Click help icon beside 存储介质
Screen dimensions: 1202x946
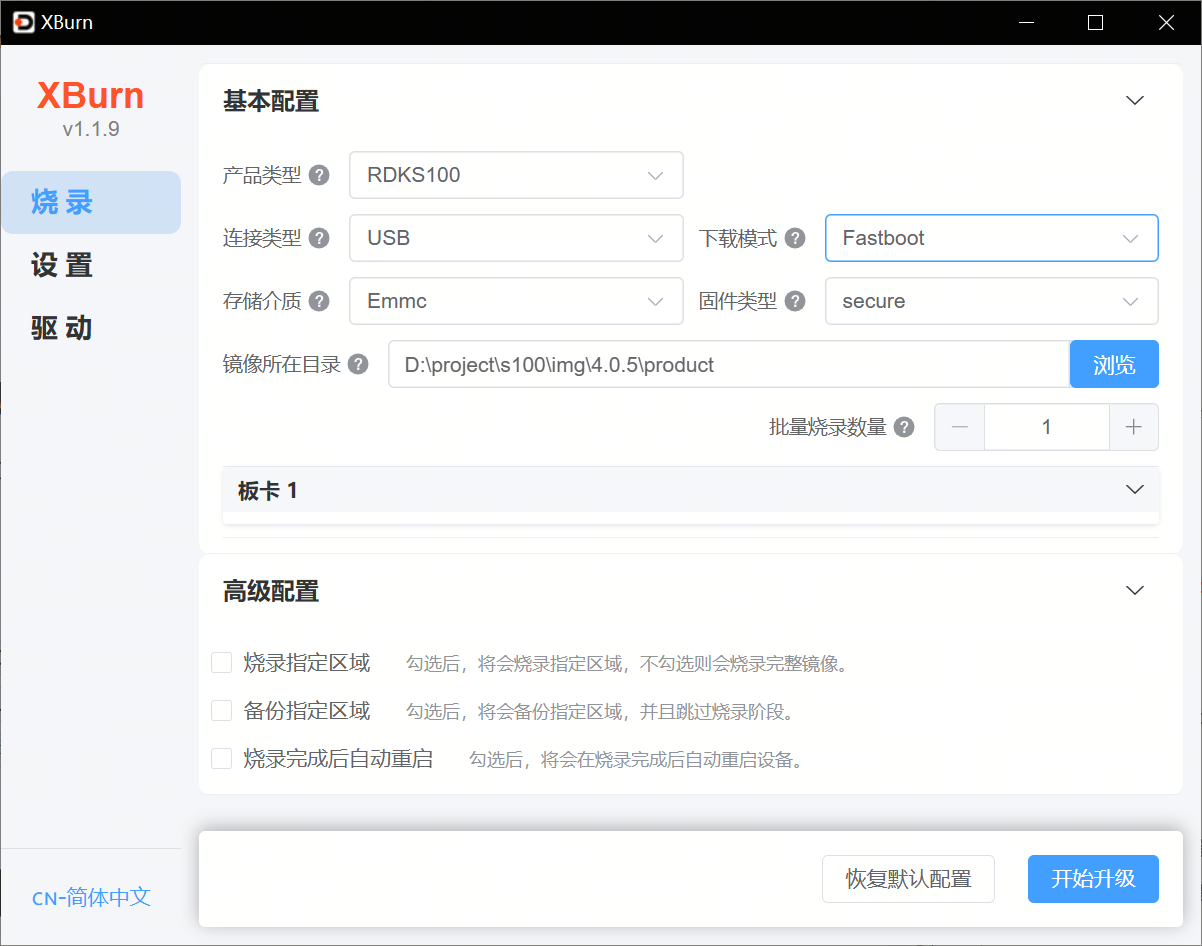point(319,301)
